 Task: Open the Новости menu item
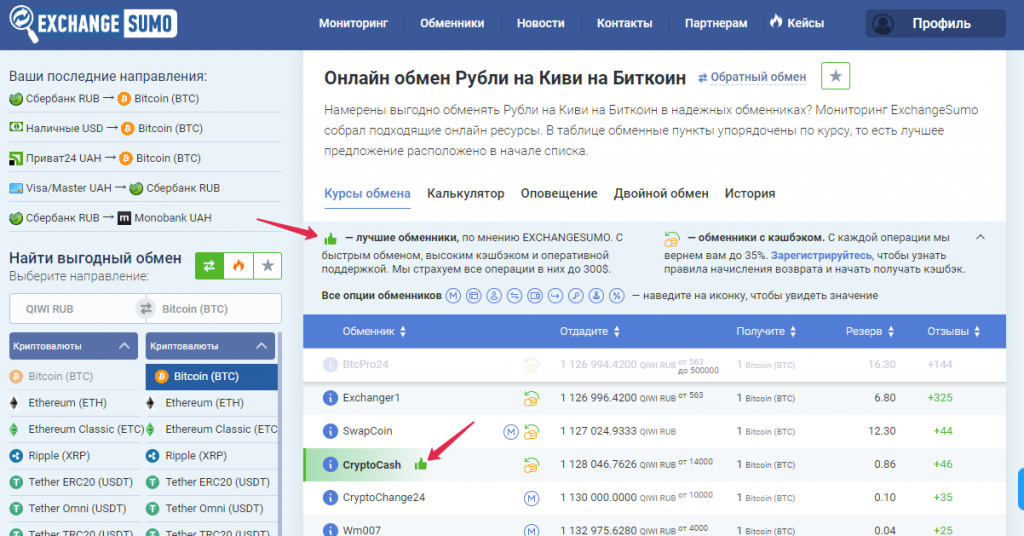(x=540, y=24)
